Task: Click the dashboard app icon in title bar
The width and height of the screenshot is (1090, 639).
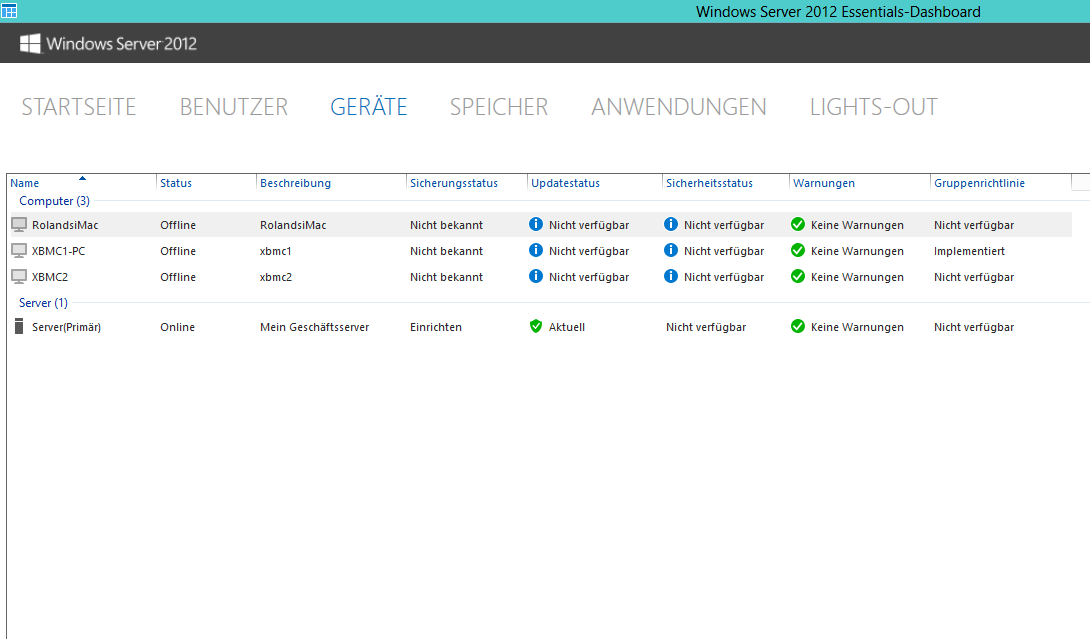Action: pyautogui.click(x=9, y=11)
